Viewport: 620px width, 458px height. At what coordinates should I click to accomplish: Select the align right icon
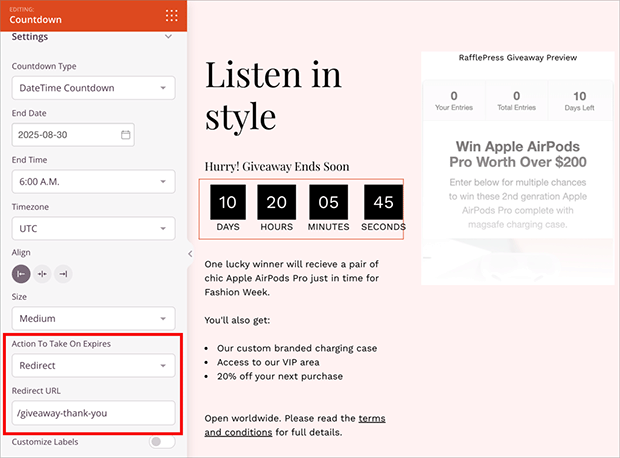pyautogui.click(x=63, y=274)
